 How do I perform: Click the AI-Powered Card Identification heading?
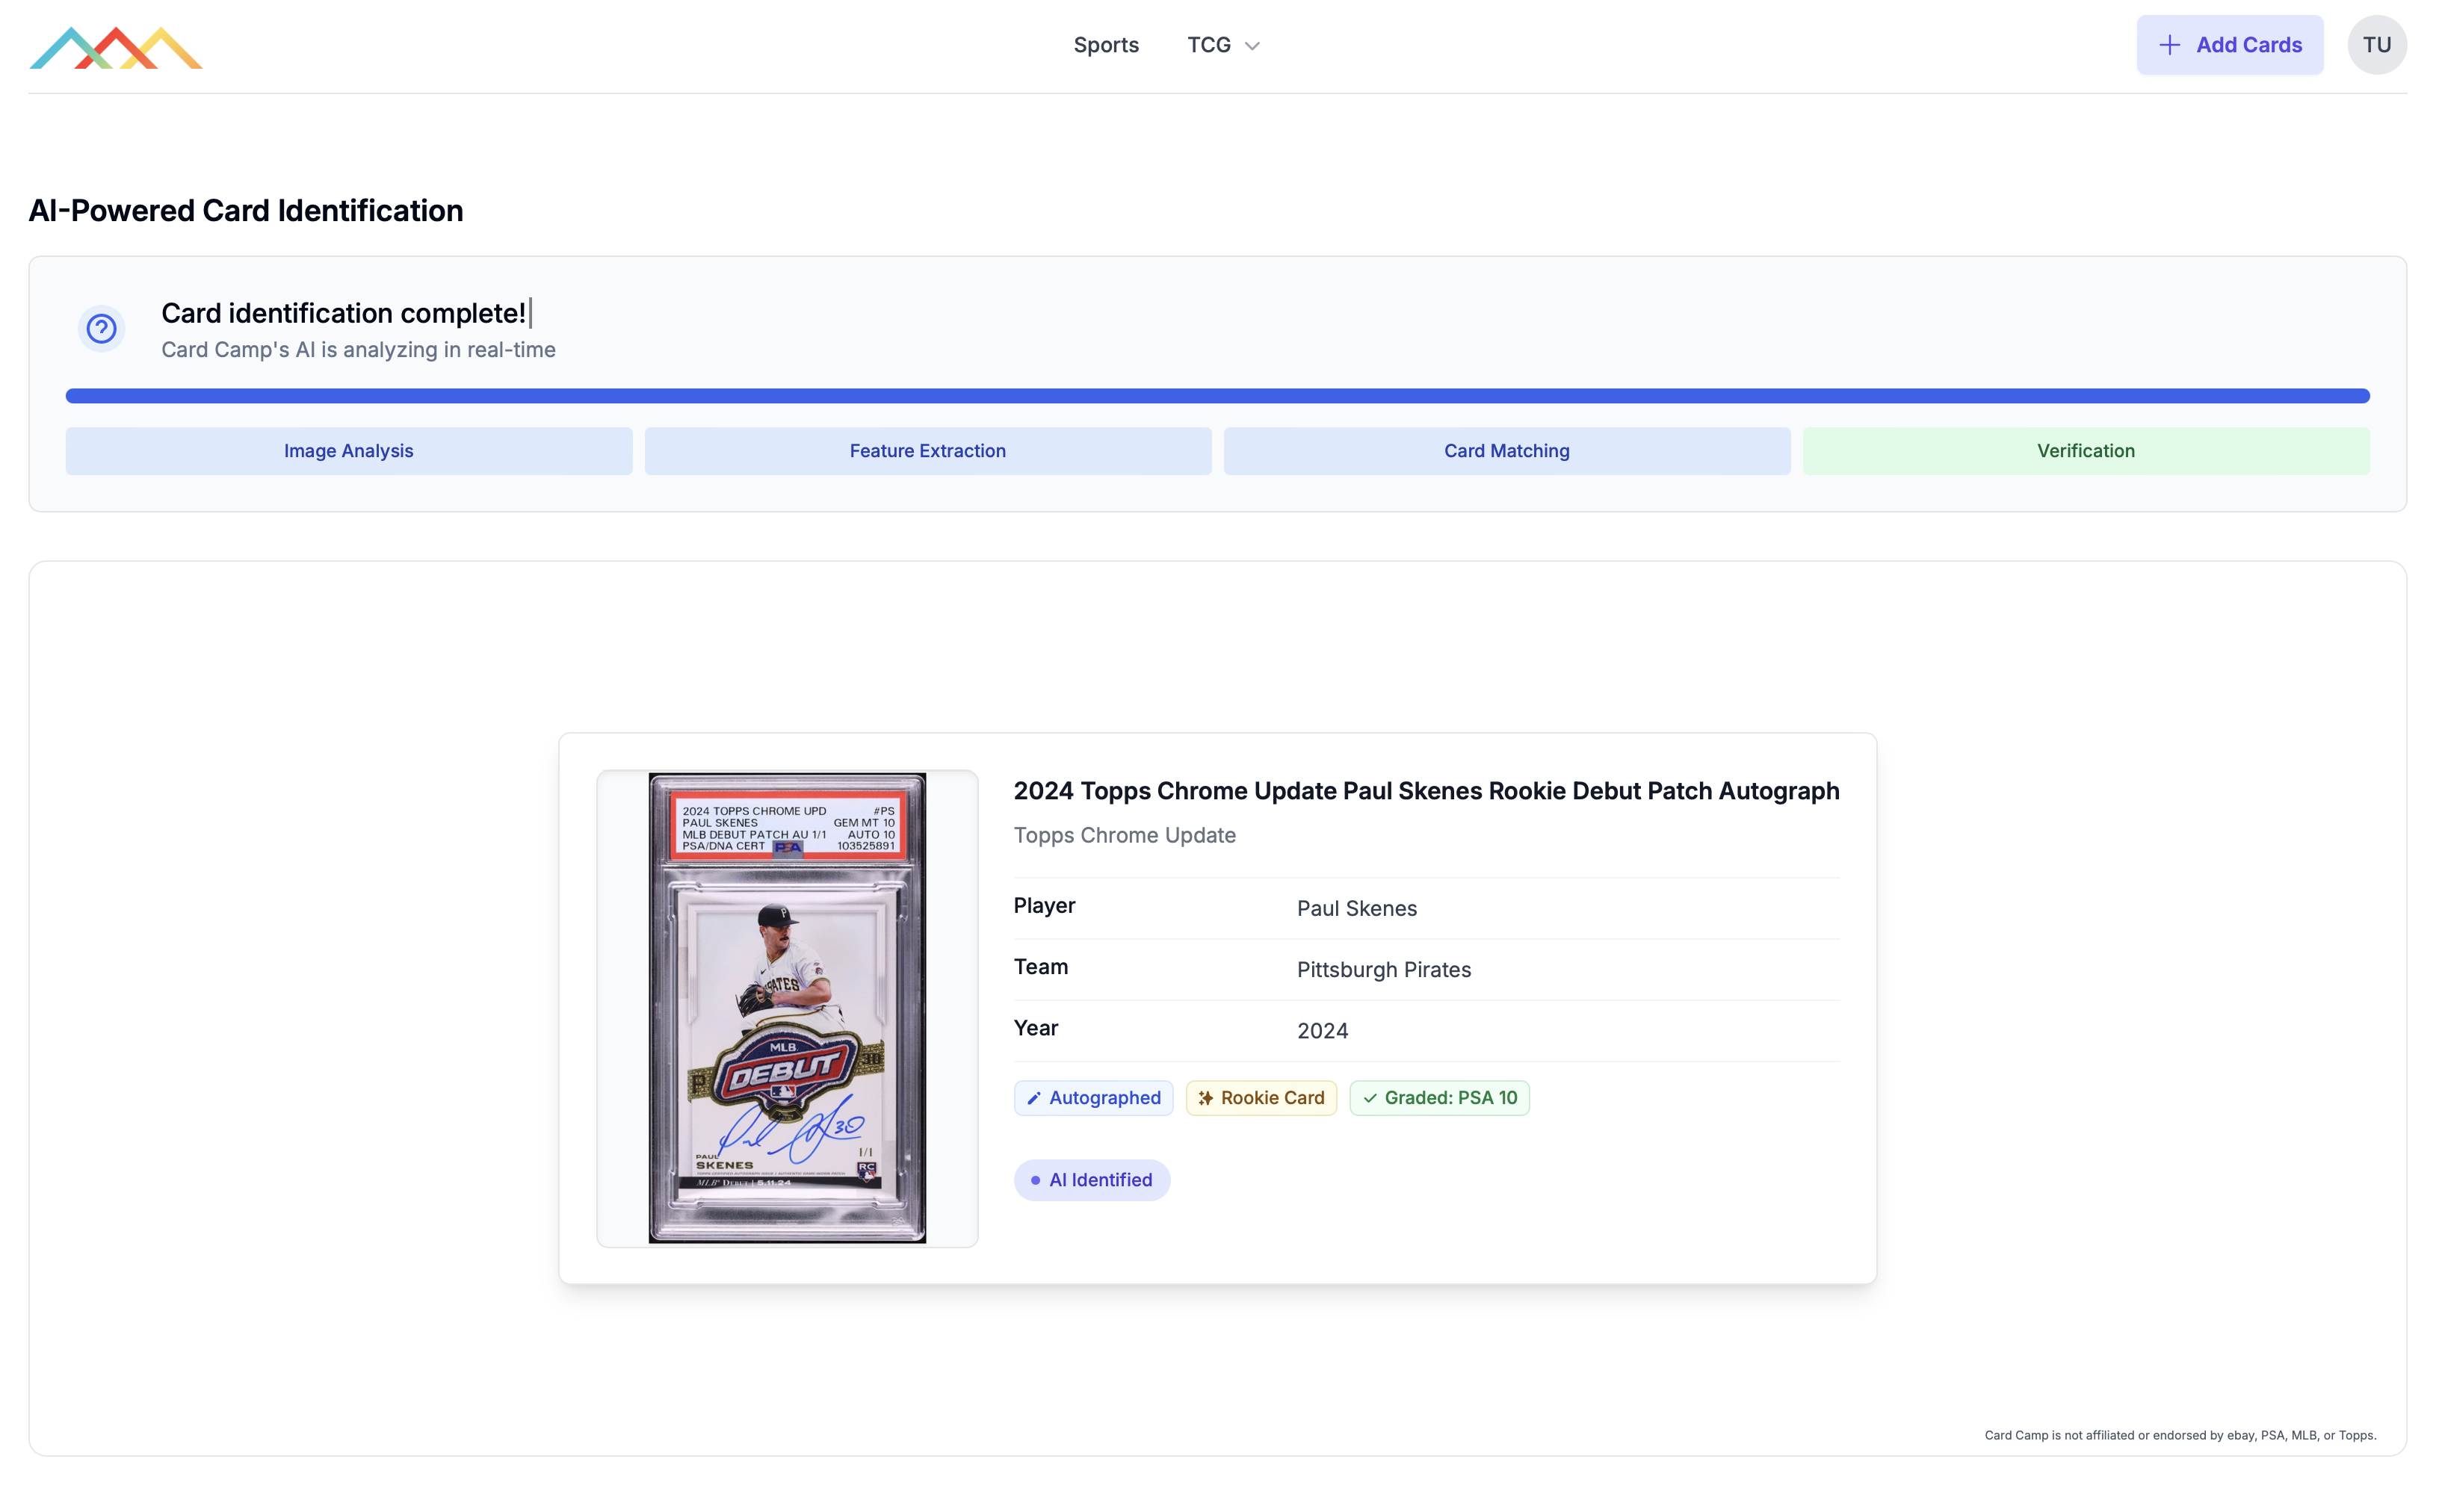[x=246, y=211]
